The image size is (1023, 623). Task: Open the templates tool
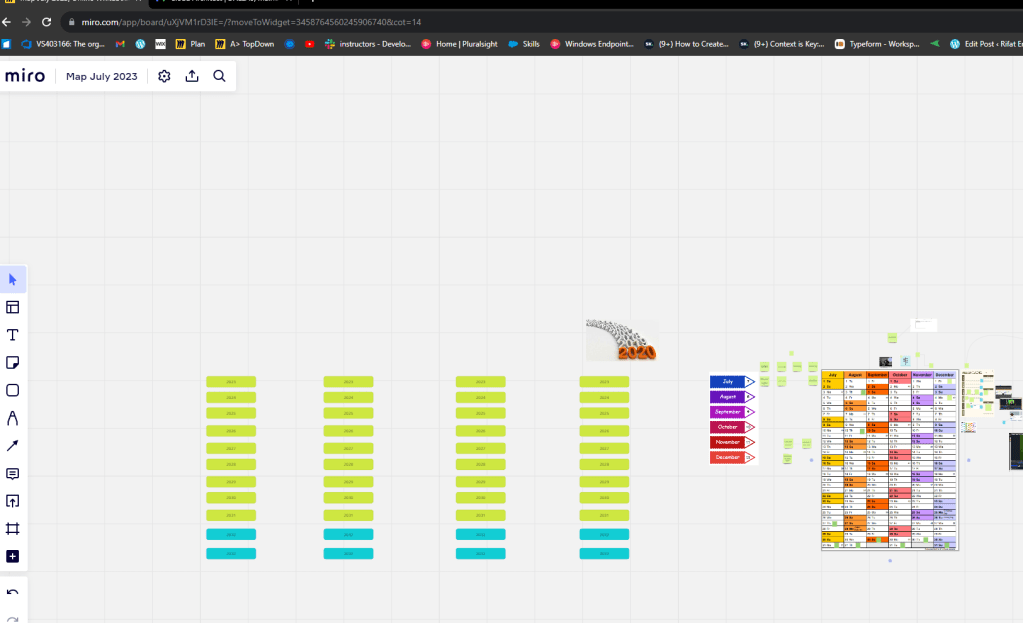[x=12, y=307]
